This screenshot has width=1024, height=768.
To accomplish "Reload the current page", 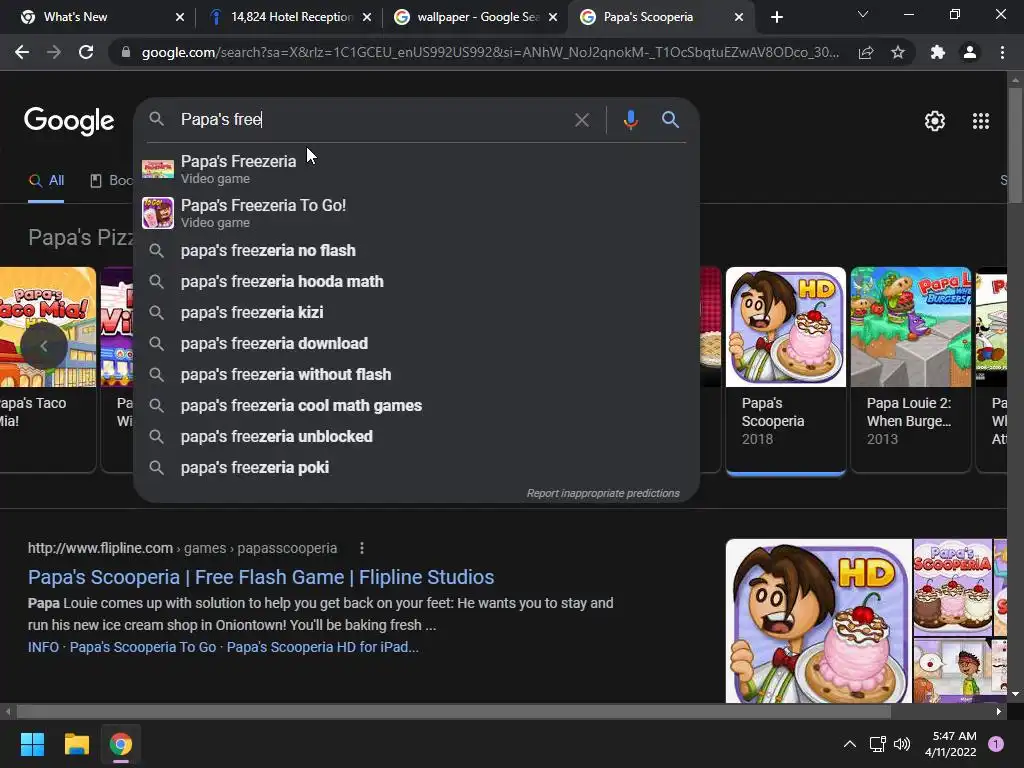I will (x=86, y=52).
